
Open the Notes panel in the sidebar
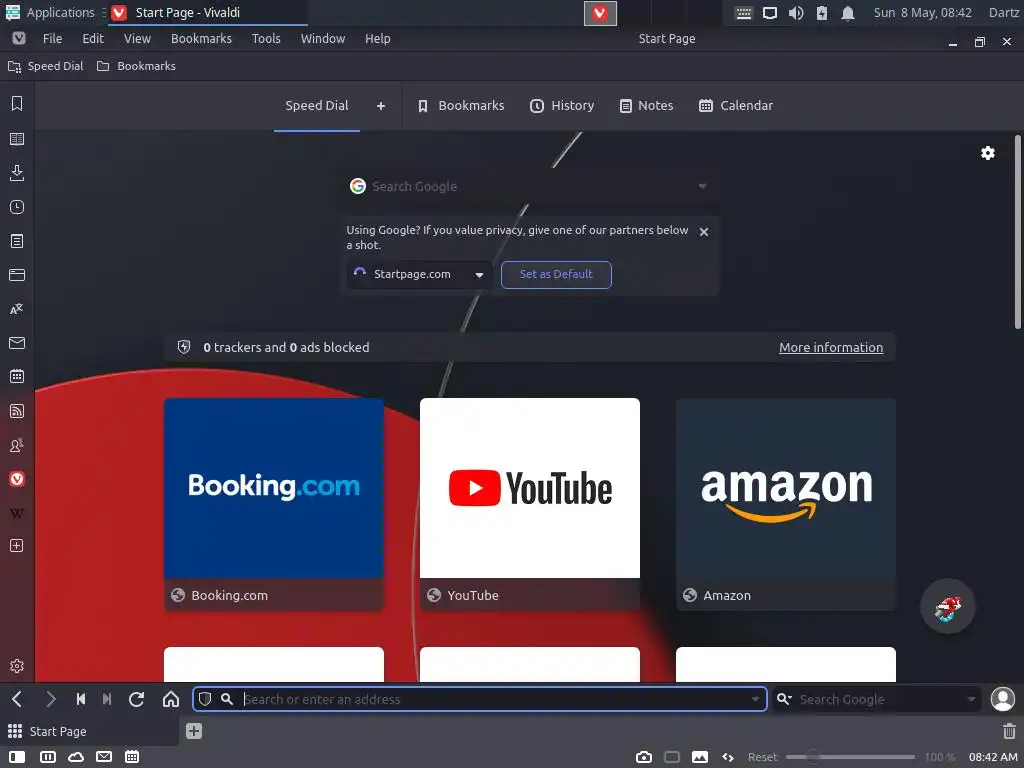[17, 241]
